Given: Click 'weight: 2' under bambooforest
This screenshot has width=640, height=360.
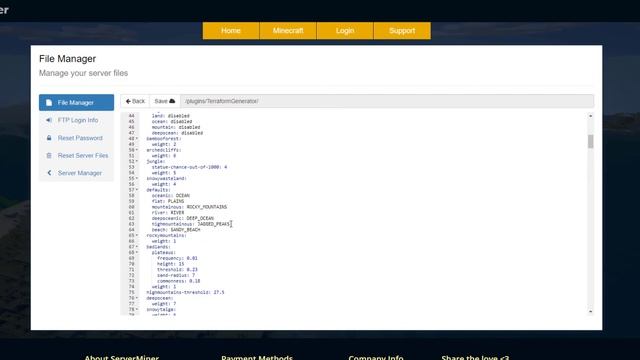Looking at the screenshot, I should (164, 144).
